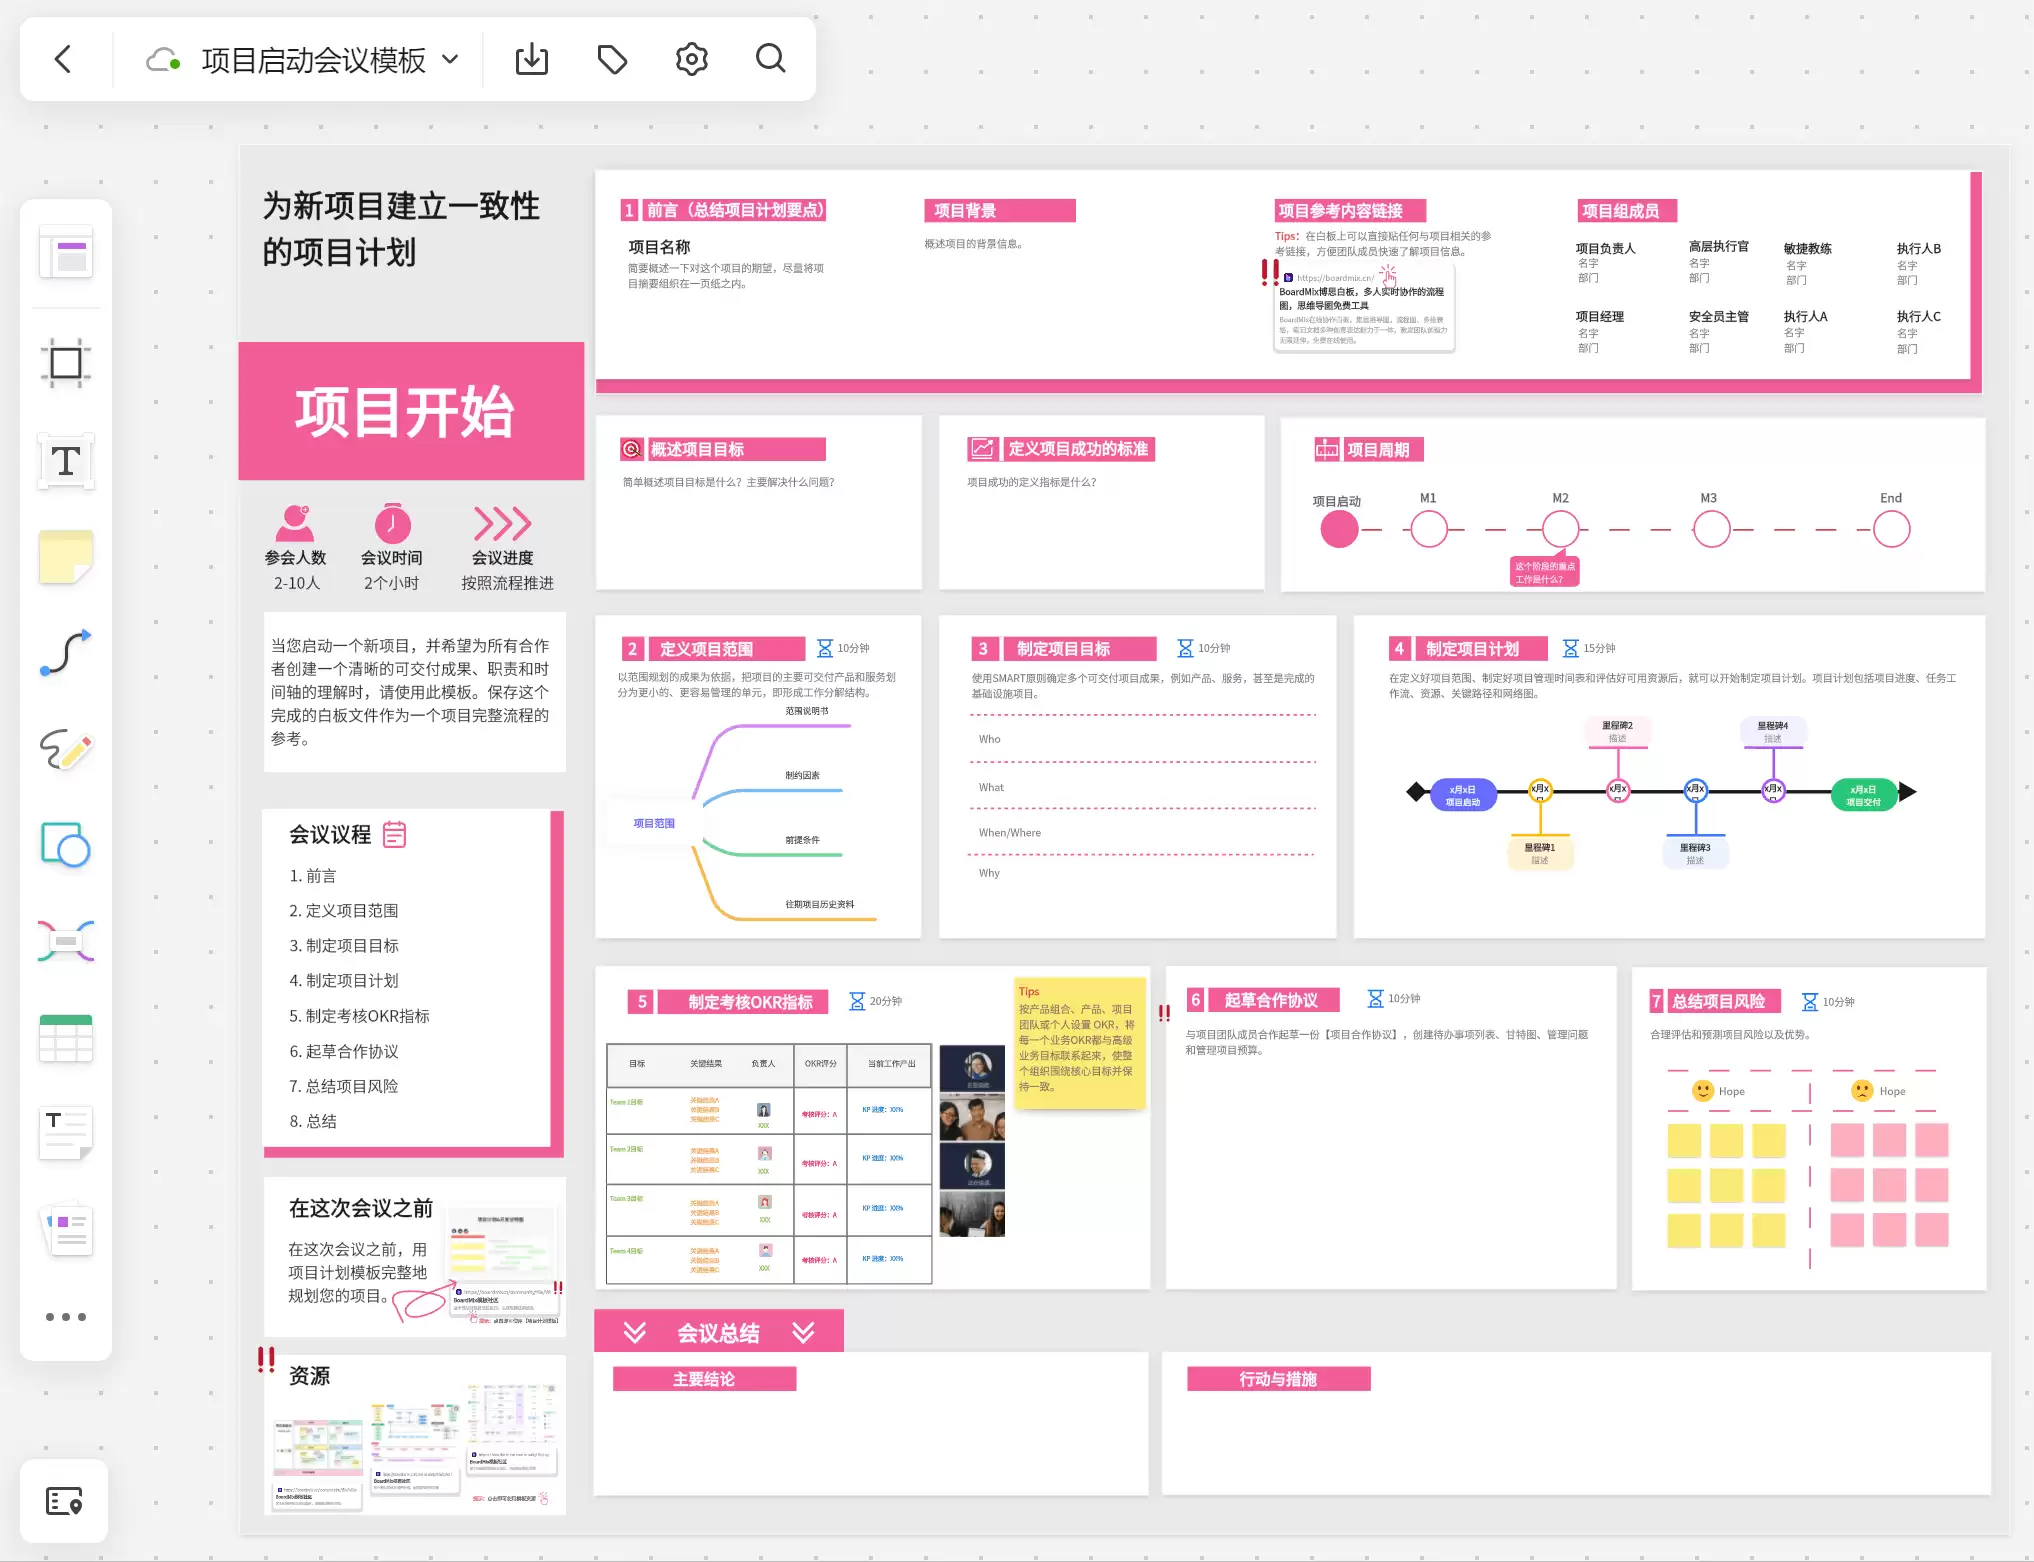Select the yellow sticky note tool

66,557
